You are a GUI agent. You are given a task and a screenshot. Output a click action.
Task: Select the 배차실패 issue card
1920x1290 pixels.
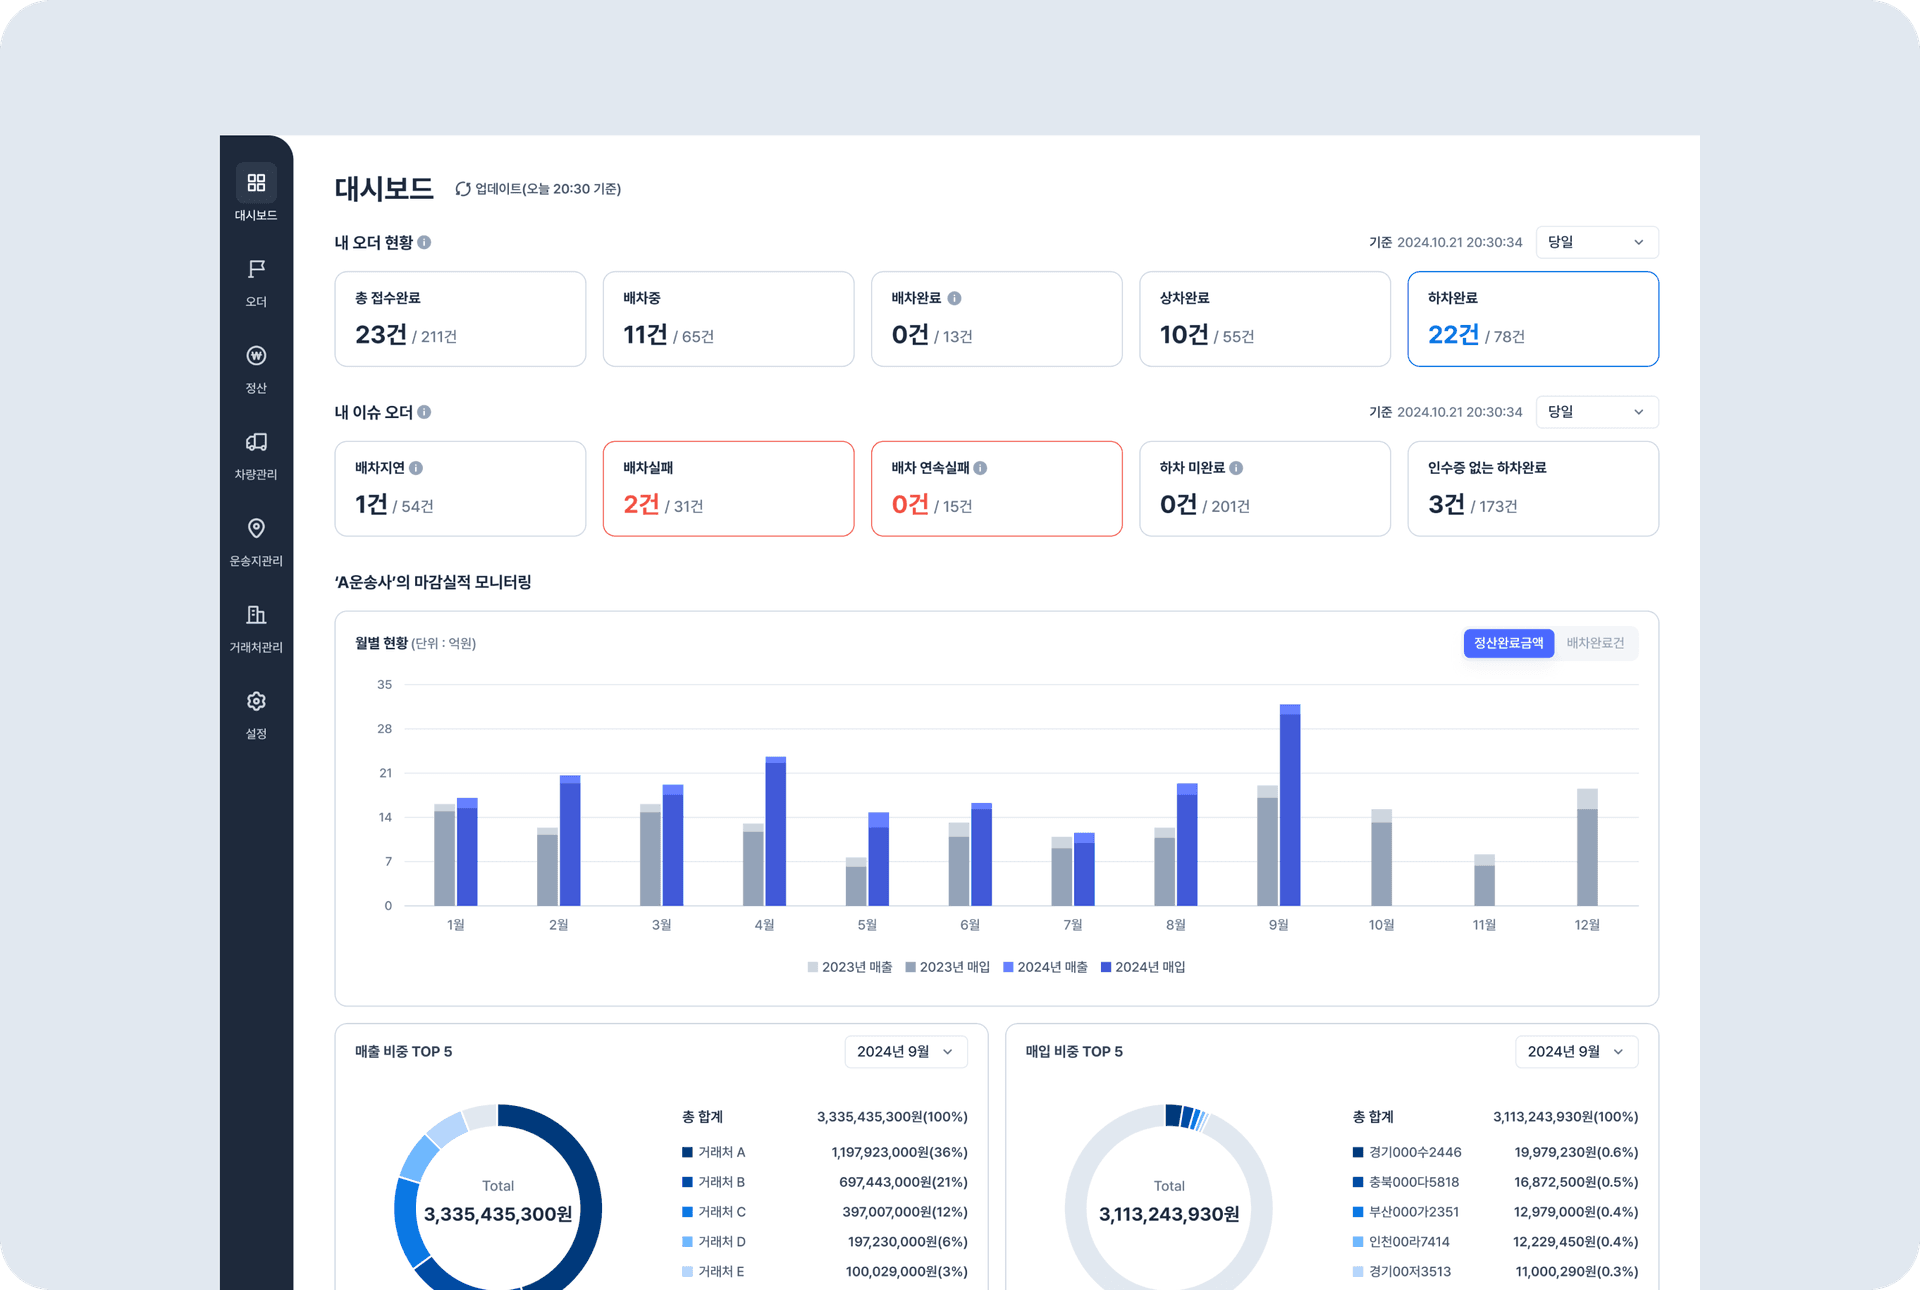tap(728, 489)
